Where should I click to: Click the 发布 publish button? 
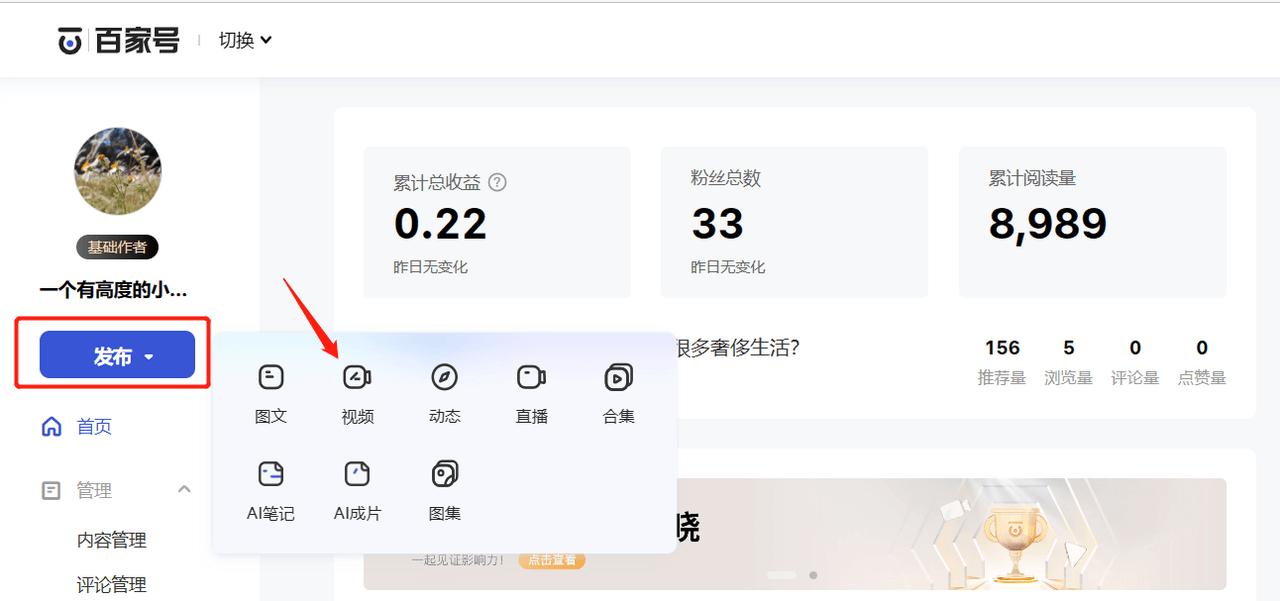click(117, 355)
